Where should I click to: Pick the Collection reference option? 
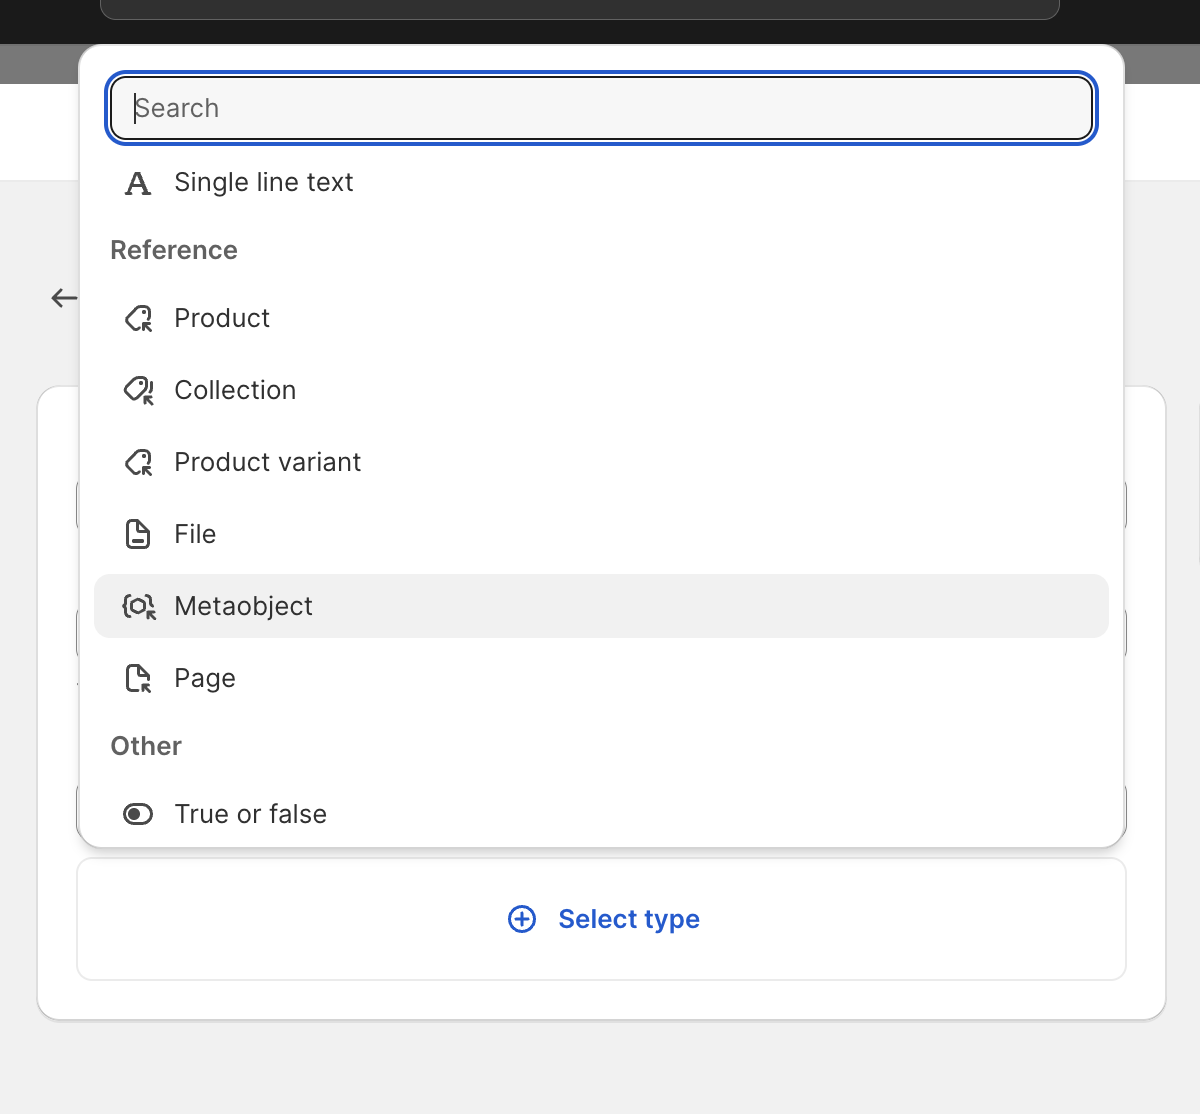602,391
